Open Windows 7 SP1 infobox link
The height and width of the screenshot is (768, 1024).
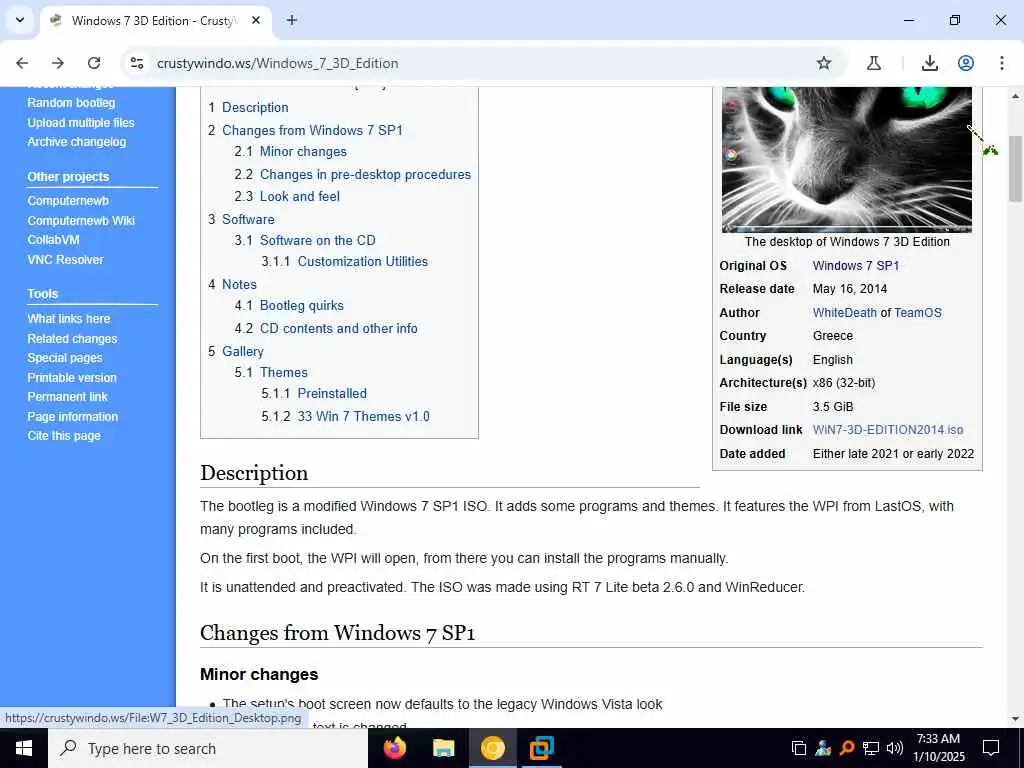(856, 266)
